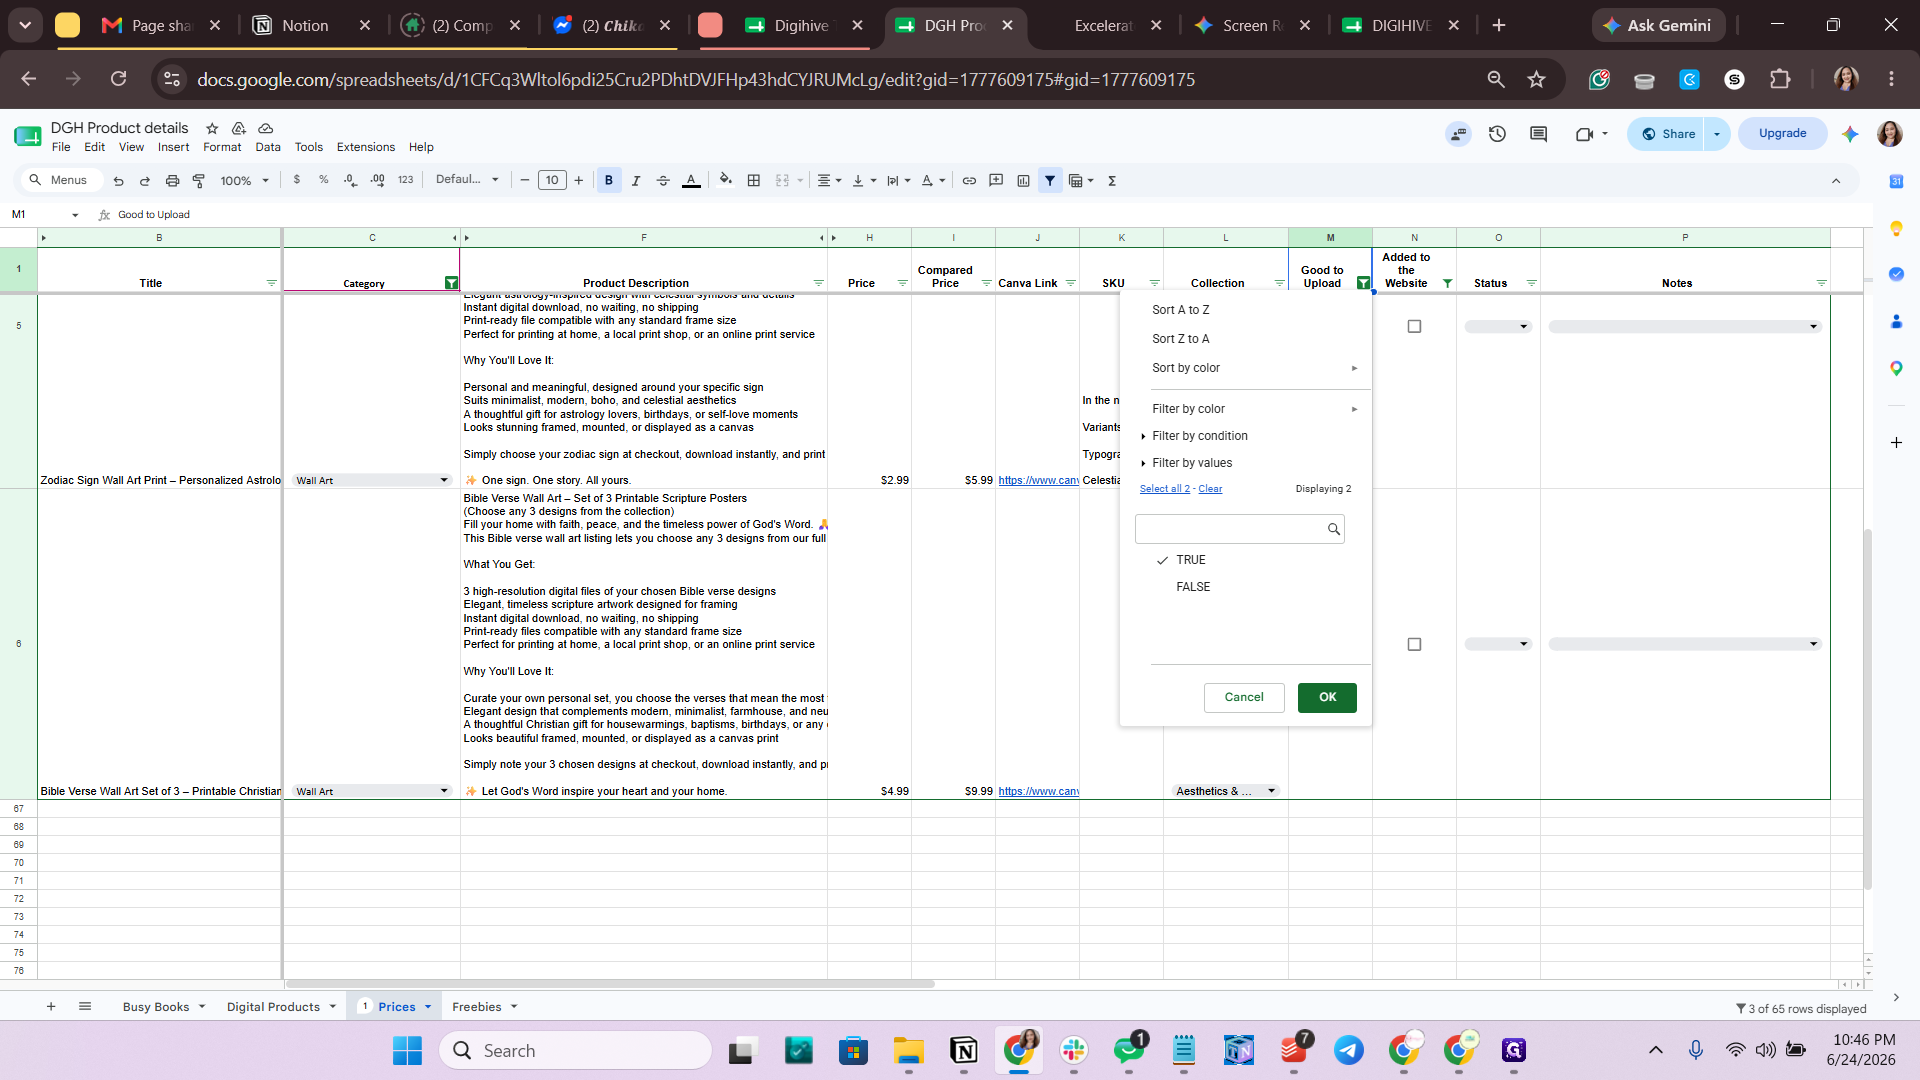The height and width of the screenshot is (1080, 1920).
Task: Open the Wall Art category dropdown in row 5
Action: coord(444,481)
